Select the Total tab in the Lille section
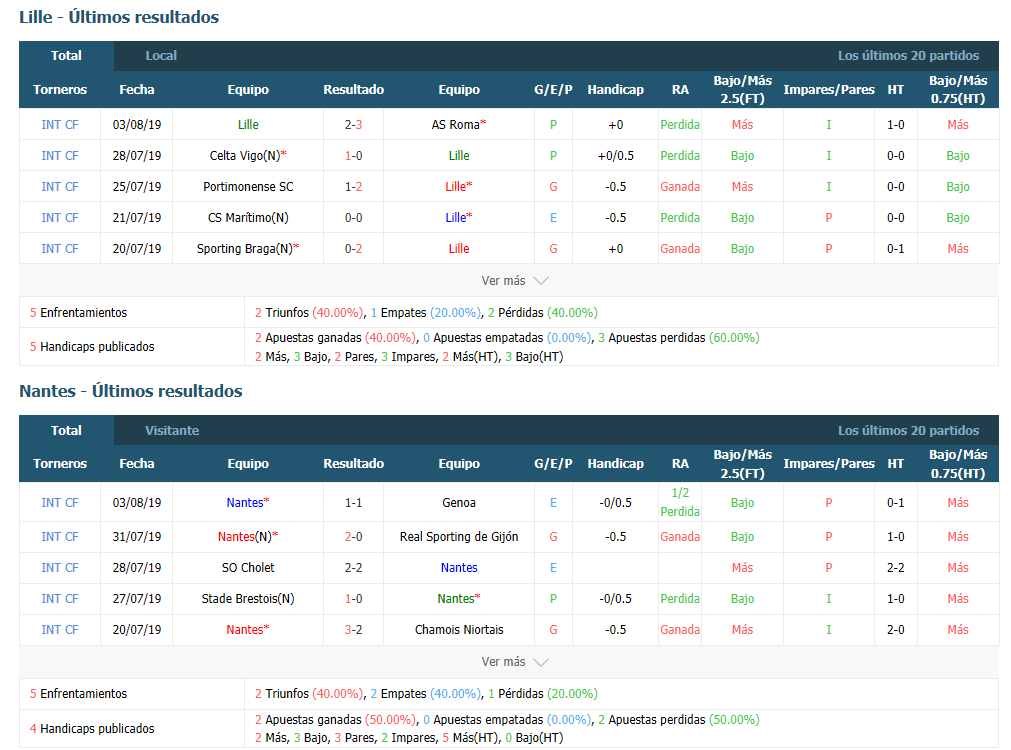The image size is (1011, 750). click(66, 55)
